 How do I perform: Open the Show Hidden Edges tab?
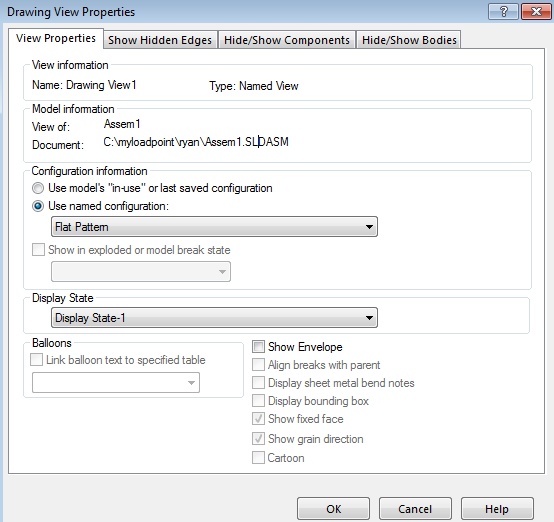[x=160, y=40]
